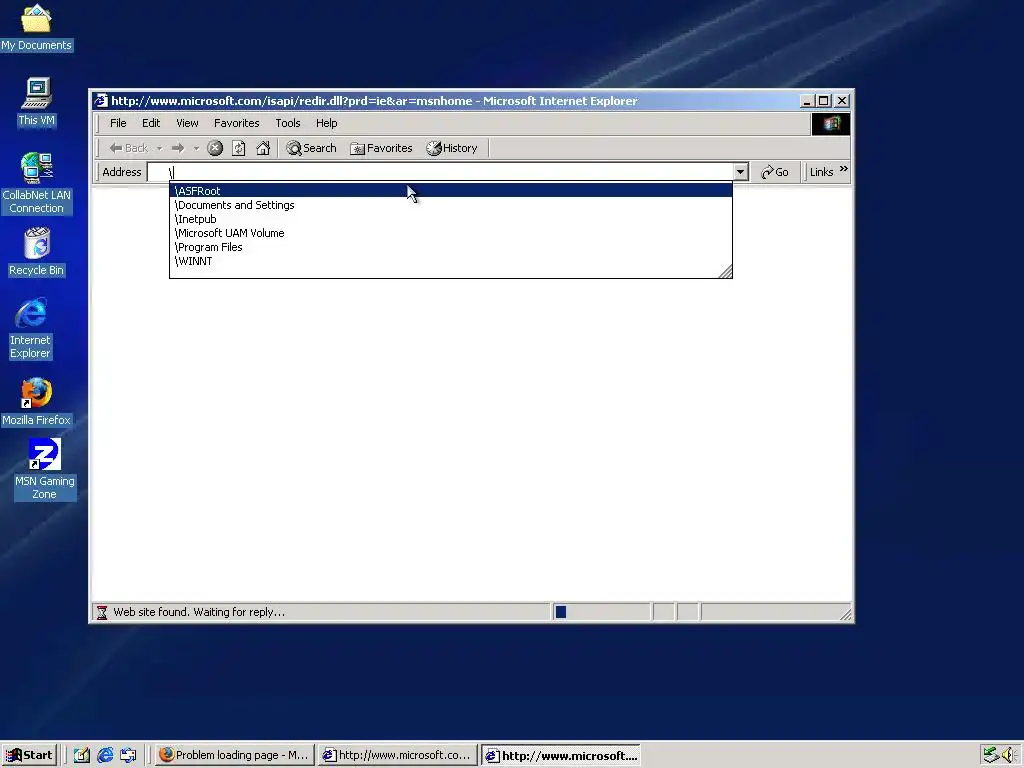Open My Documents desktop icon
This screenshot has width=1024, height=768.
[x=36, y=27]
